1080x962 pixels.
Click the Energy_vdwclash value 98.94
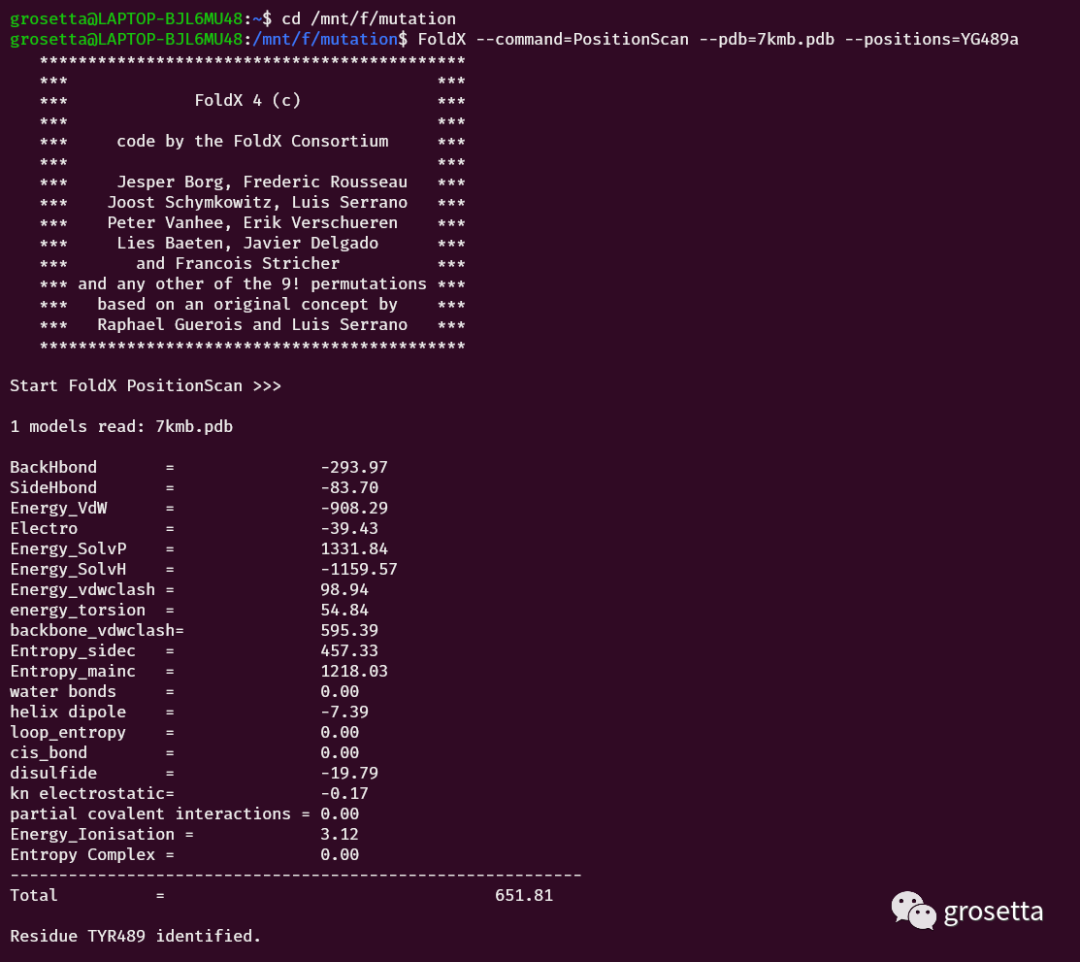click(344, 590)
